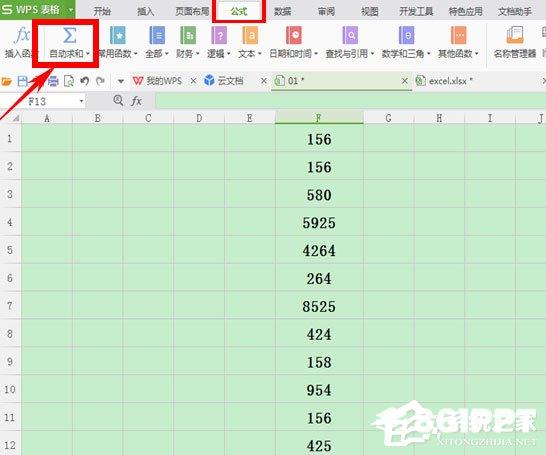This screenshot has height=455, width=546.
Task: Click the formula bar input field
Action: (x=350, y=101)
